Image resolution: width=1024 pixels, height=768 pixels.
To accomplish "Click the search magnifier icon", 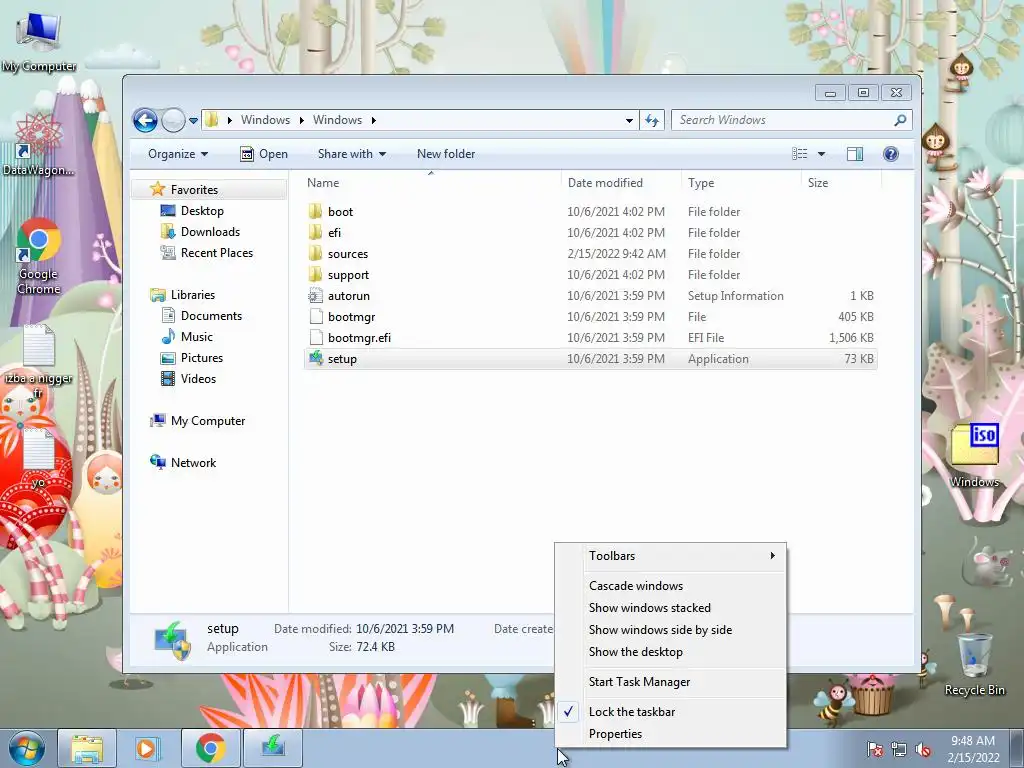I will point(900,120).
